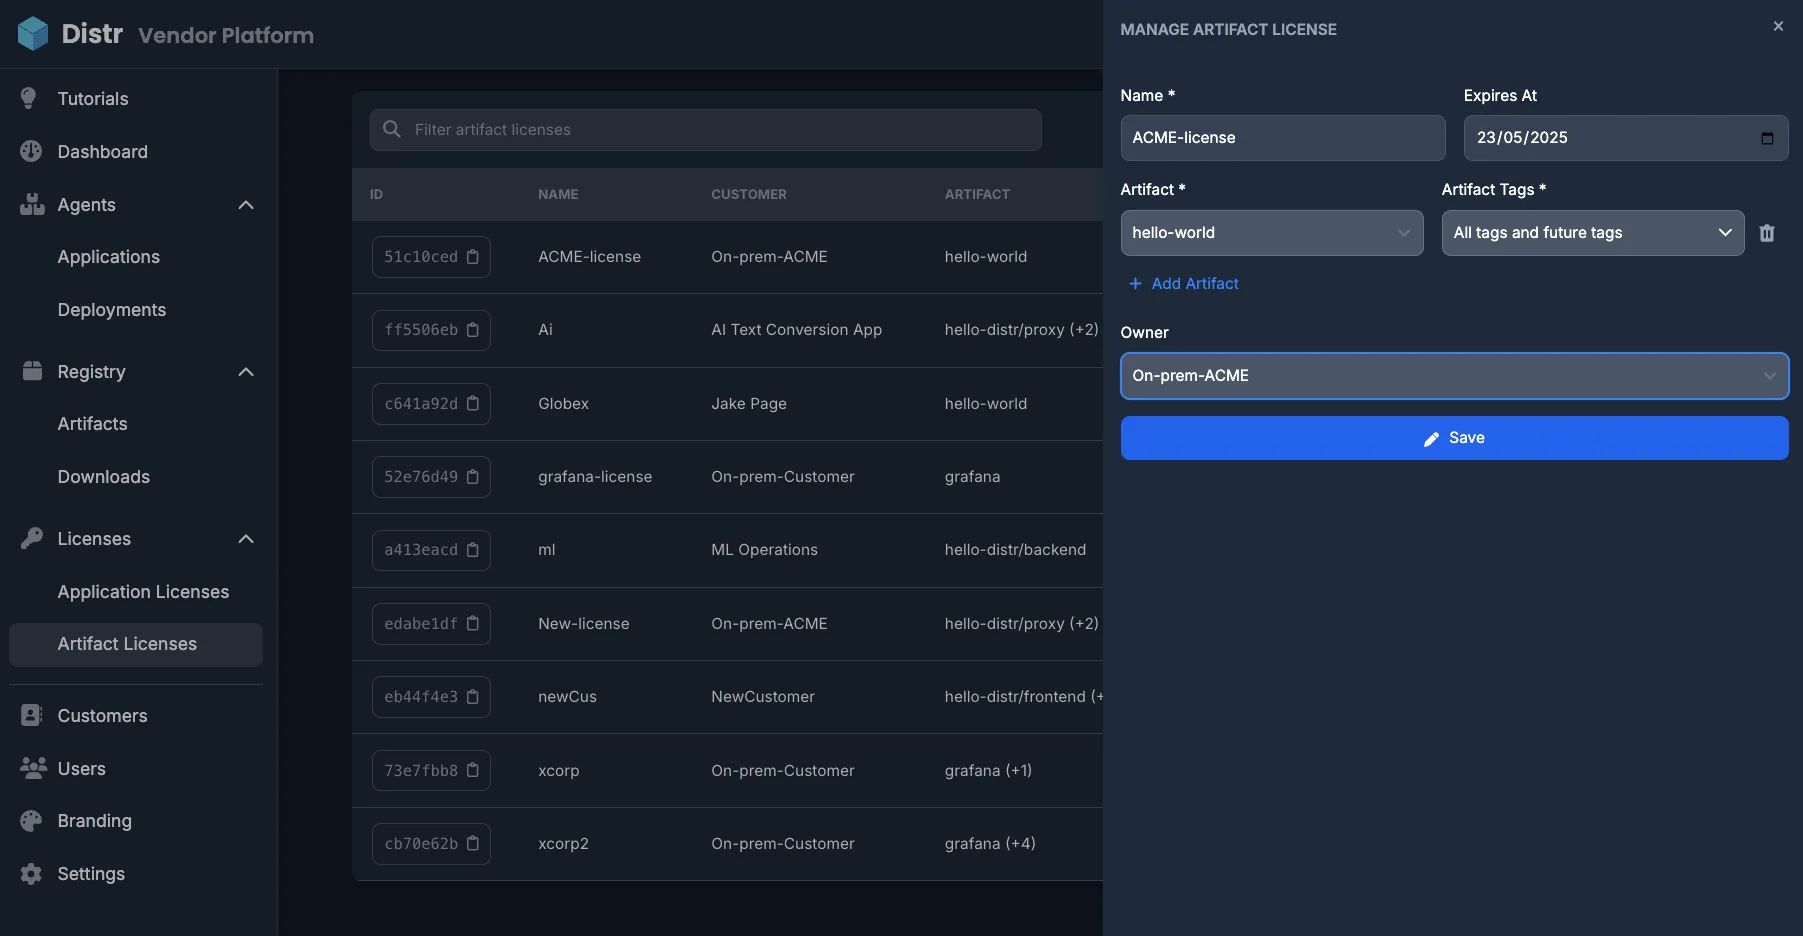
Task: Click the filter artifact licenses search field
Action: 705,129
